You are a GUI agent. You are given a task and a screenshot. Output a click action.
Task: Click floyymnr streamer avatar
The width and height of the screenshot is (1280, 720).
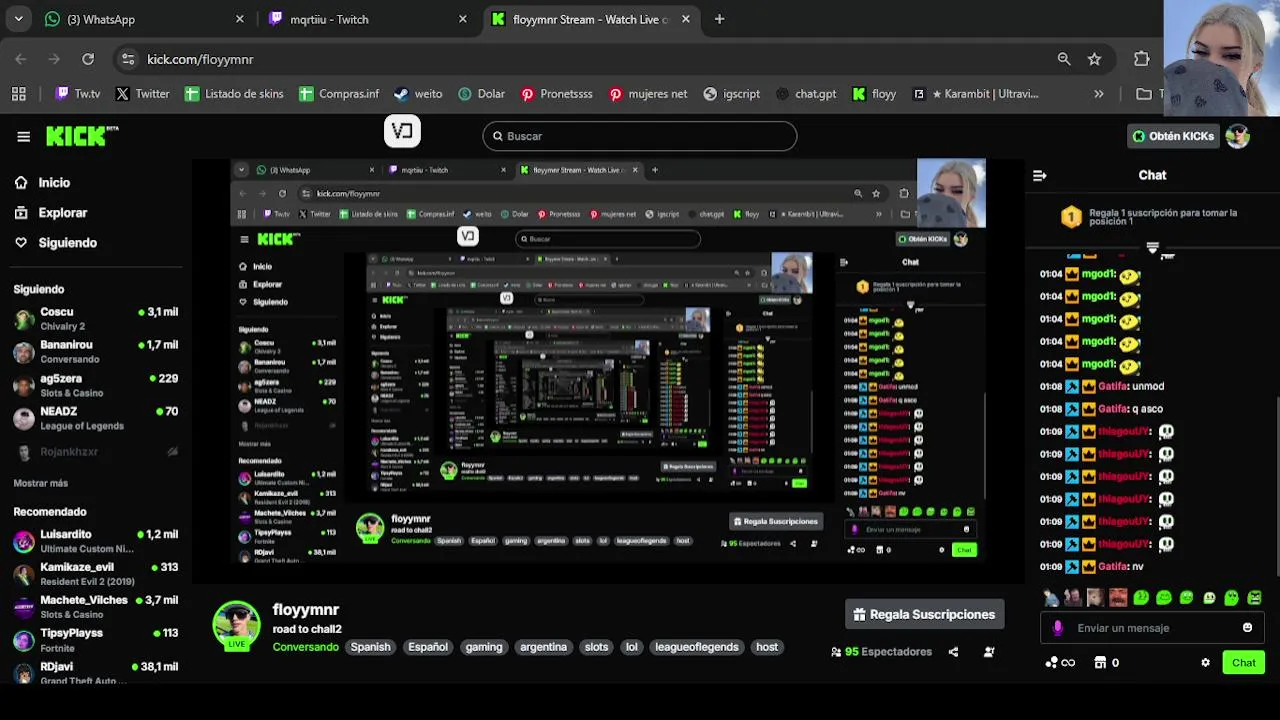(237, 626)
